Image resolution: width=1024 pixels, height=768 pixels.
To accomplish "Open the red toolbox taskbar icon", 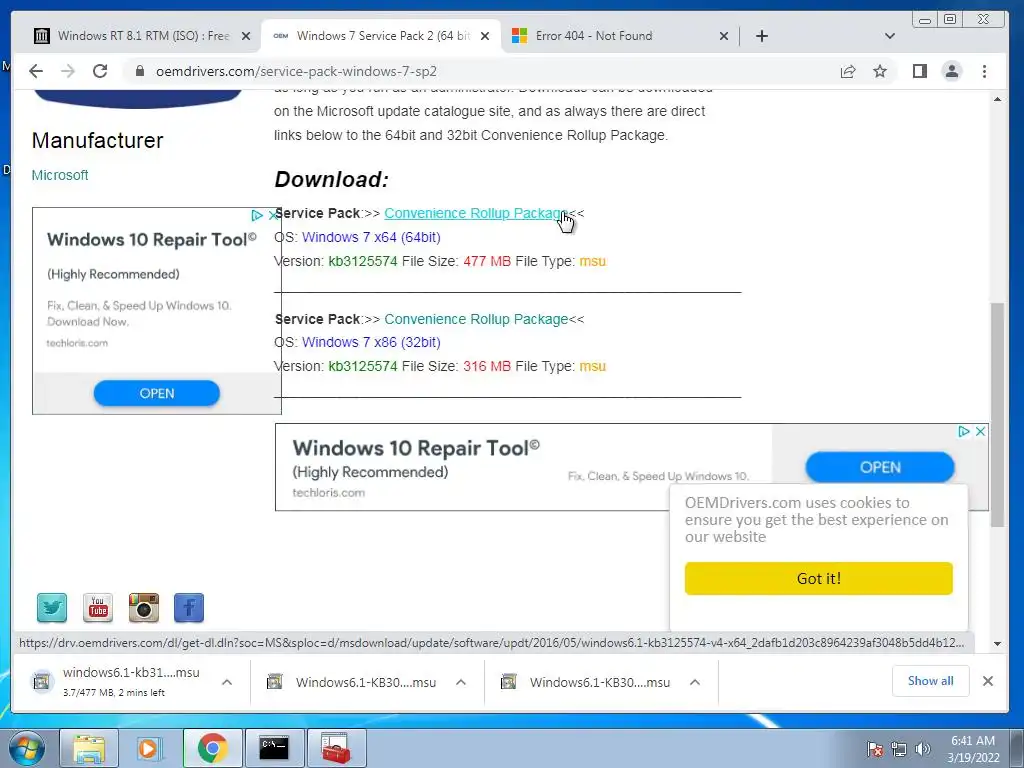I will tap(336, 748).
